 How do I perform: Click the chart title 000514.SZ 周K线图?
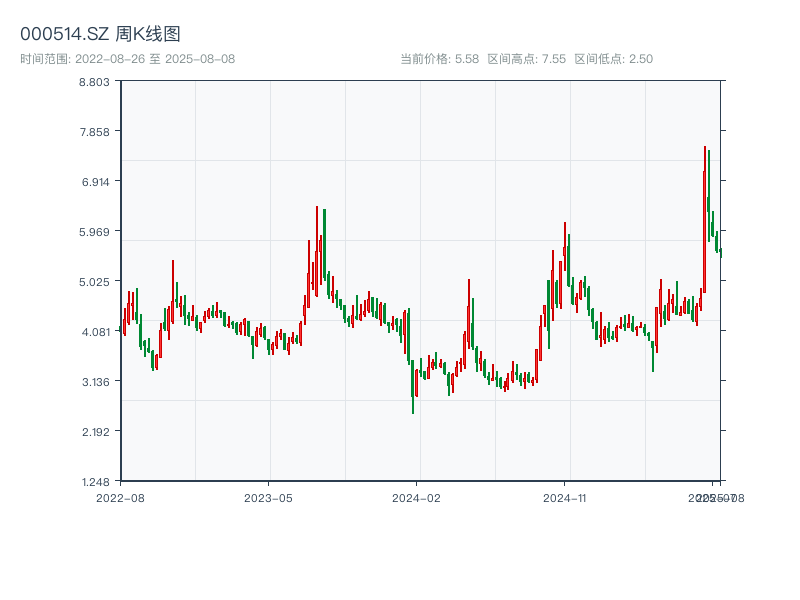[x=100, y=34]
